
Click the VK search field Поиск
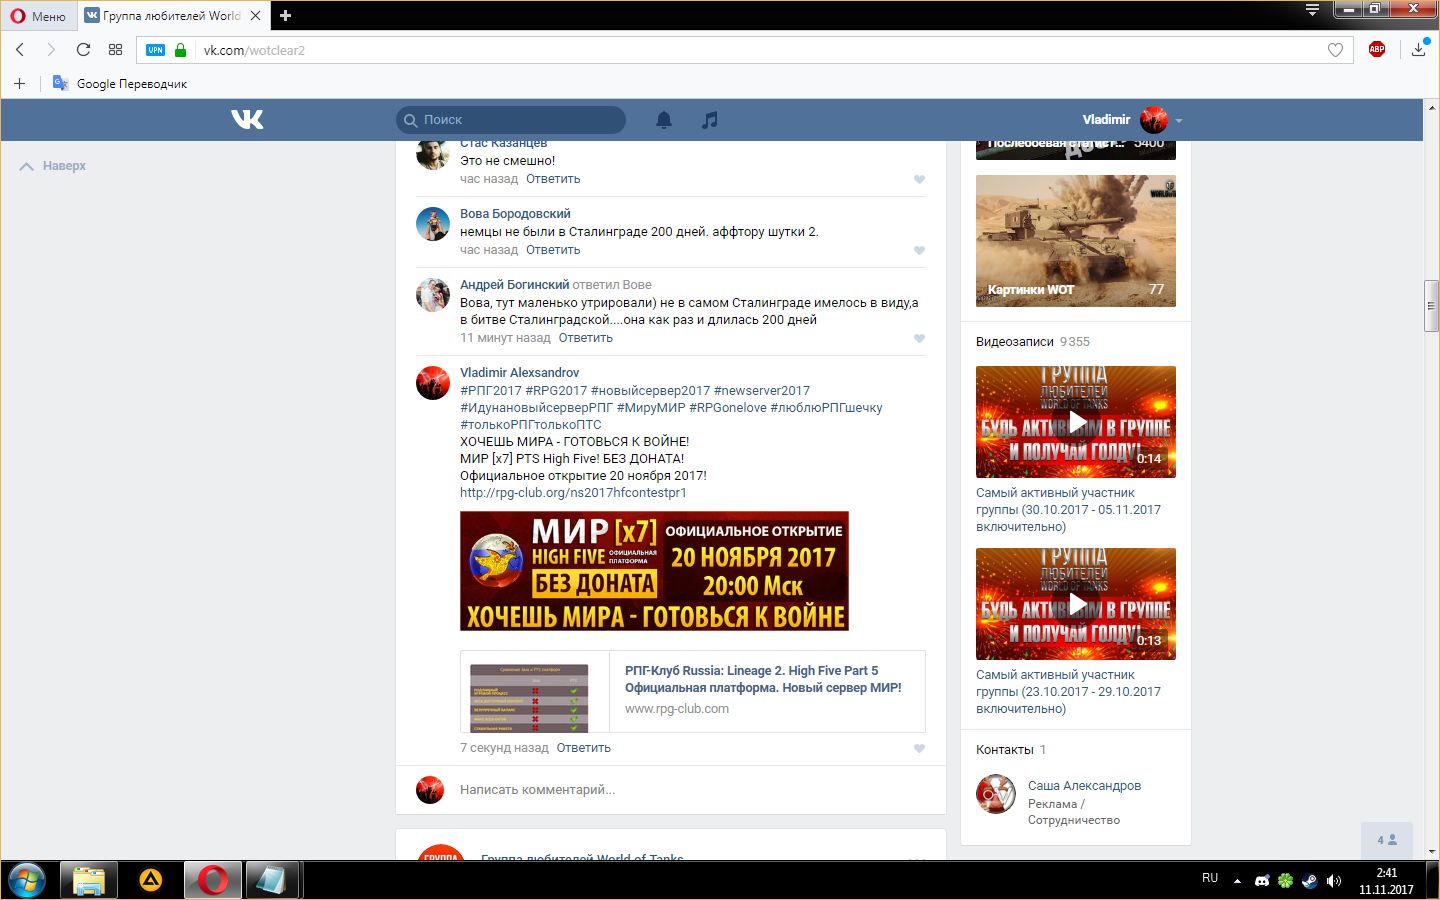pyautogui.click(x=511, y=120)
